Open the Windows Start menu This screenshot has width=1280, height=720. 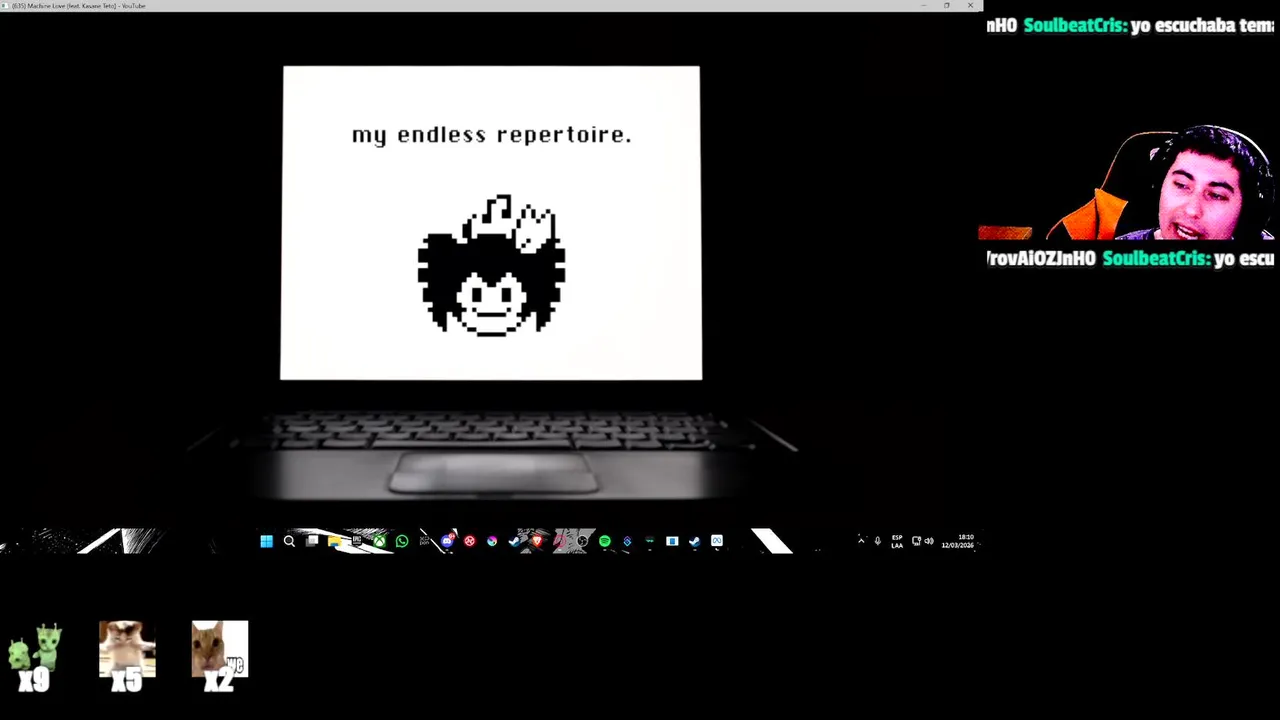click(266, 541)
